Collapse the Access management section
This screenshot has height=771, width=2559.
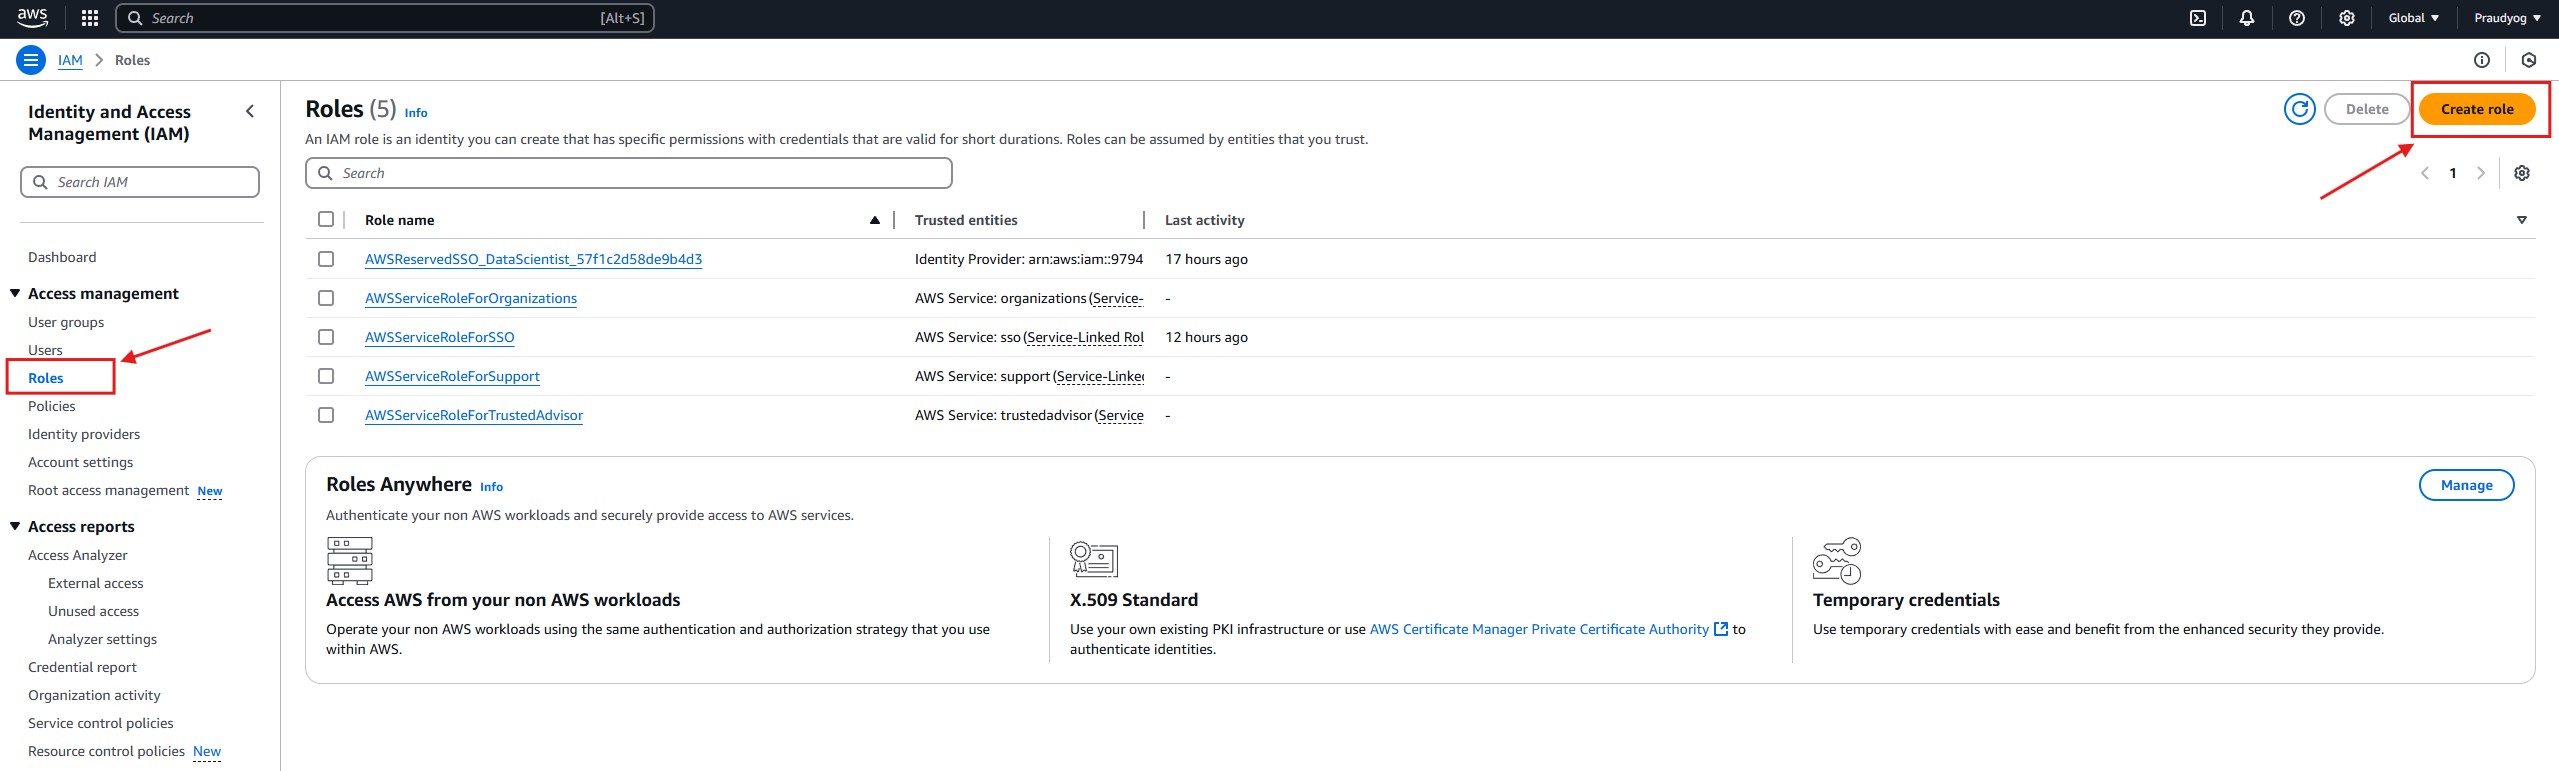click(x=15, y=293)
